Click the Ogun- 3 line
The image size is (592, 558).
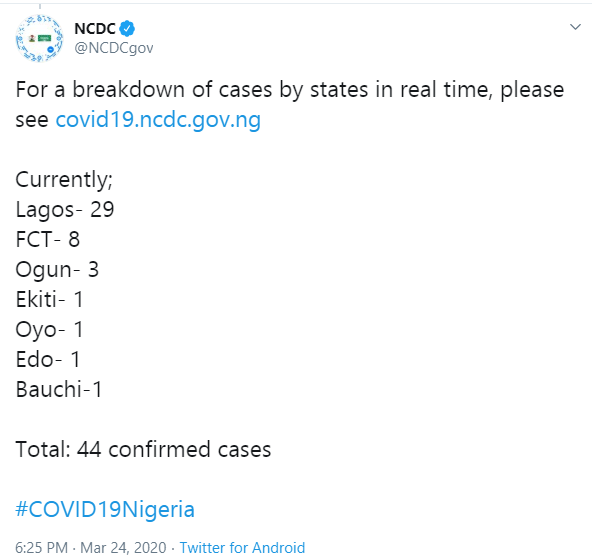pyautogui.click(x=57, y=270)
